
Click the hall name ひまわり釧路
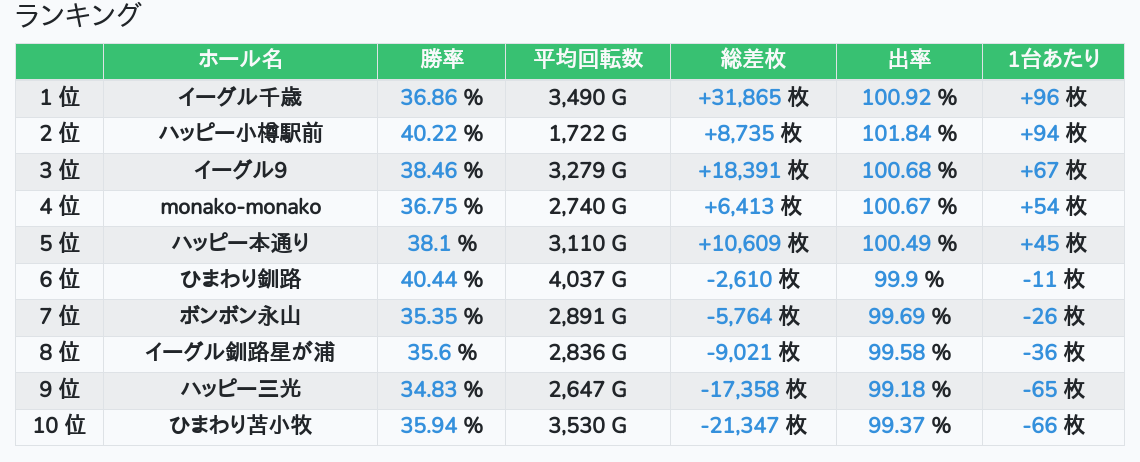coord(240,279)
